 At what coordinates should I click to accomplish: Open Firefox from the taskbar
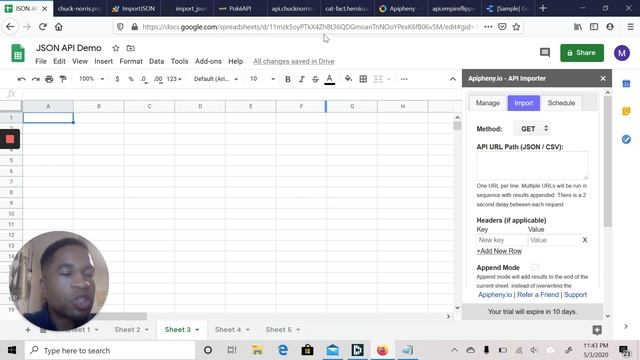pos(382,350)
